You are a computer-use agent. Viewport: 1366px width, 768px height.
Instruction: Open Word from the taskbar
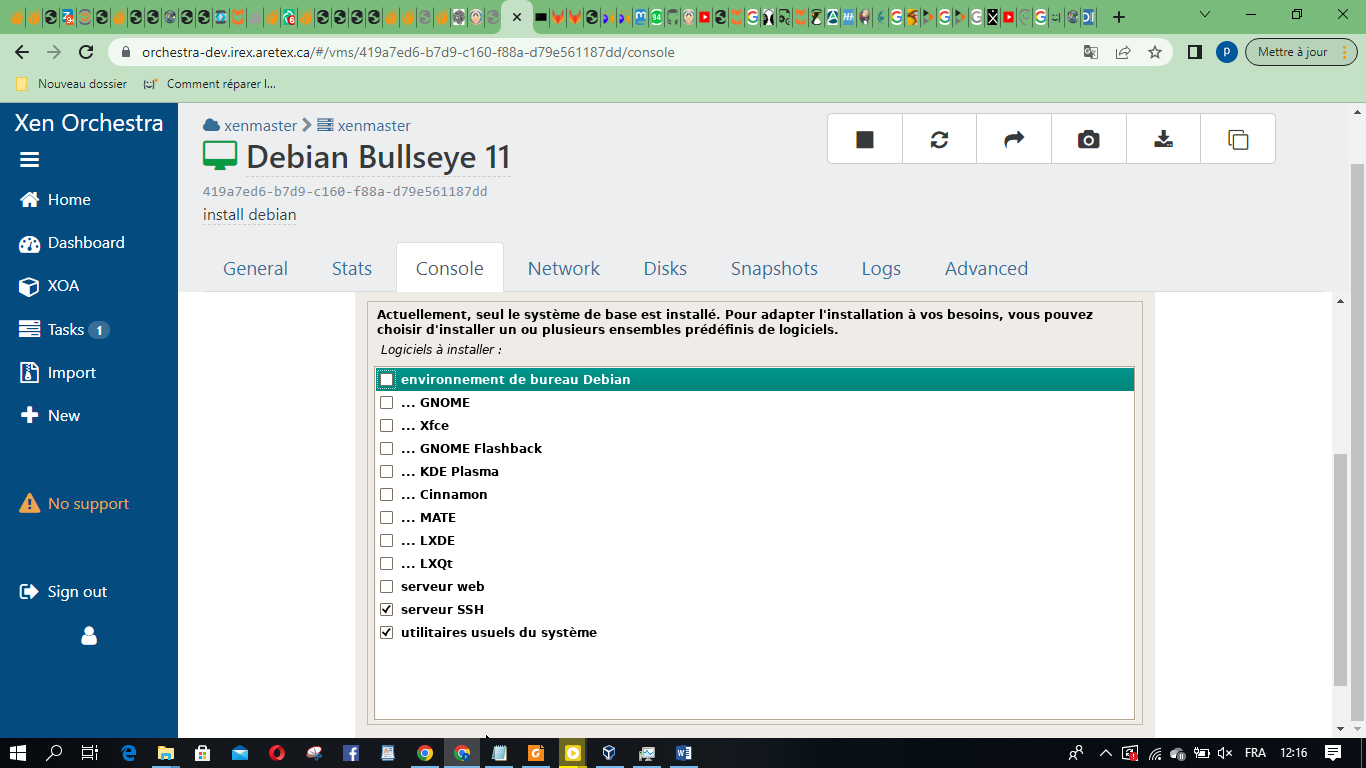(684, 752)
